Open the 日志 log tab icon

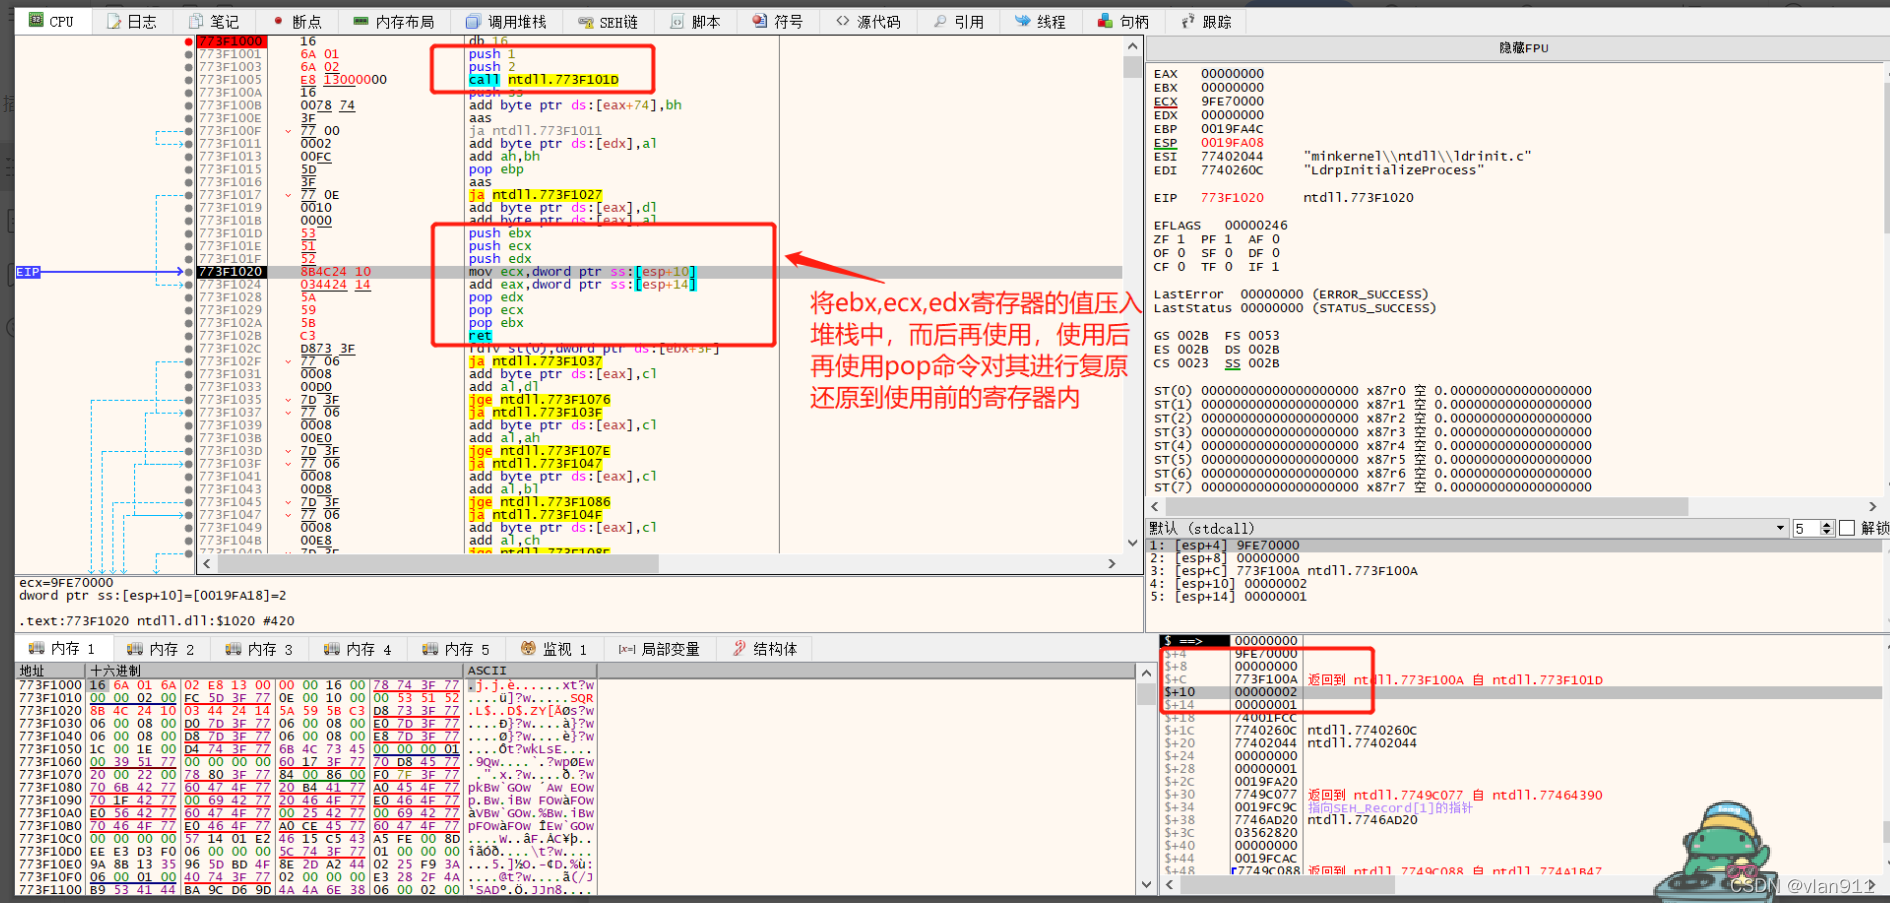tap(114, 21)
